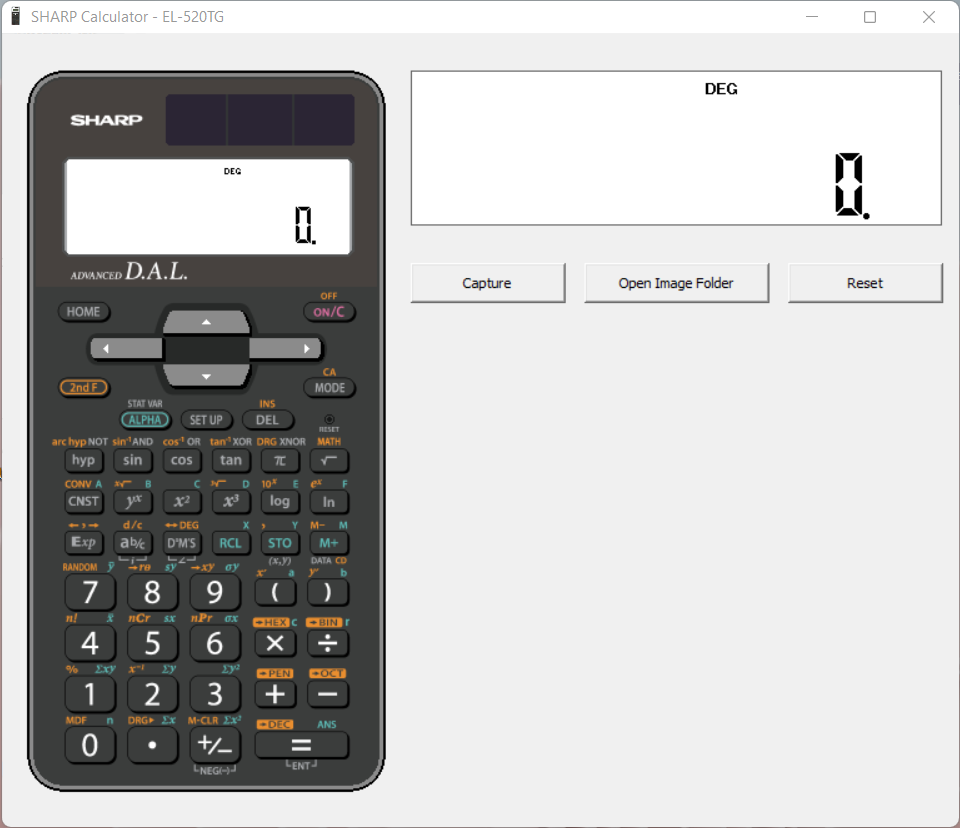Tap the number 1 key

[90, 694]
